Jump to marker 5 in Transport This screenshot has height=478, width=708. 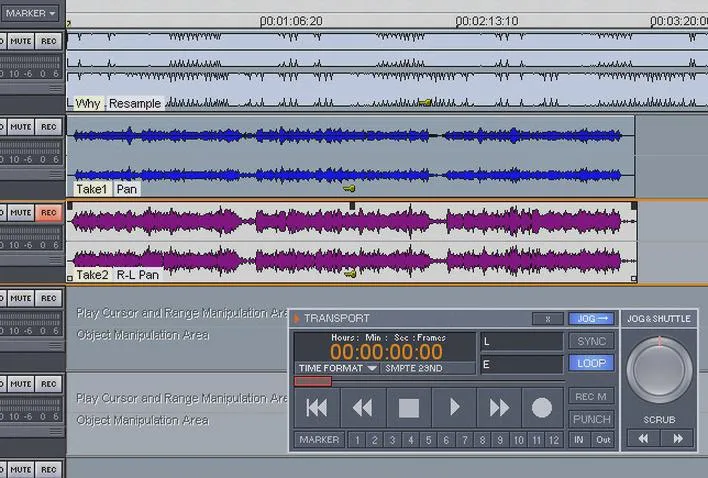(x=428, y=440)
